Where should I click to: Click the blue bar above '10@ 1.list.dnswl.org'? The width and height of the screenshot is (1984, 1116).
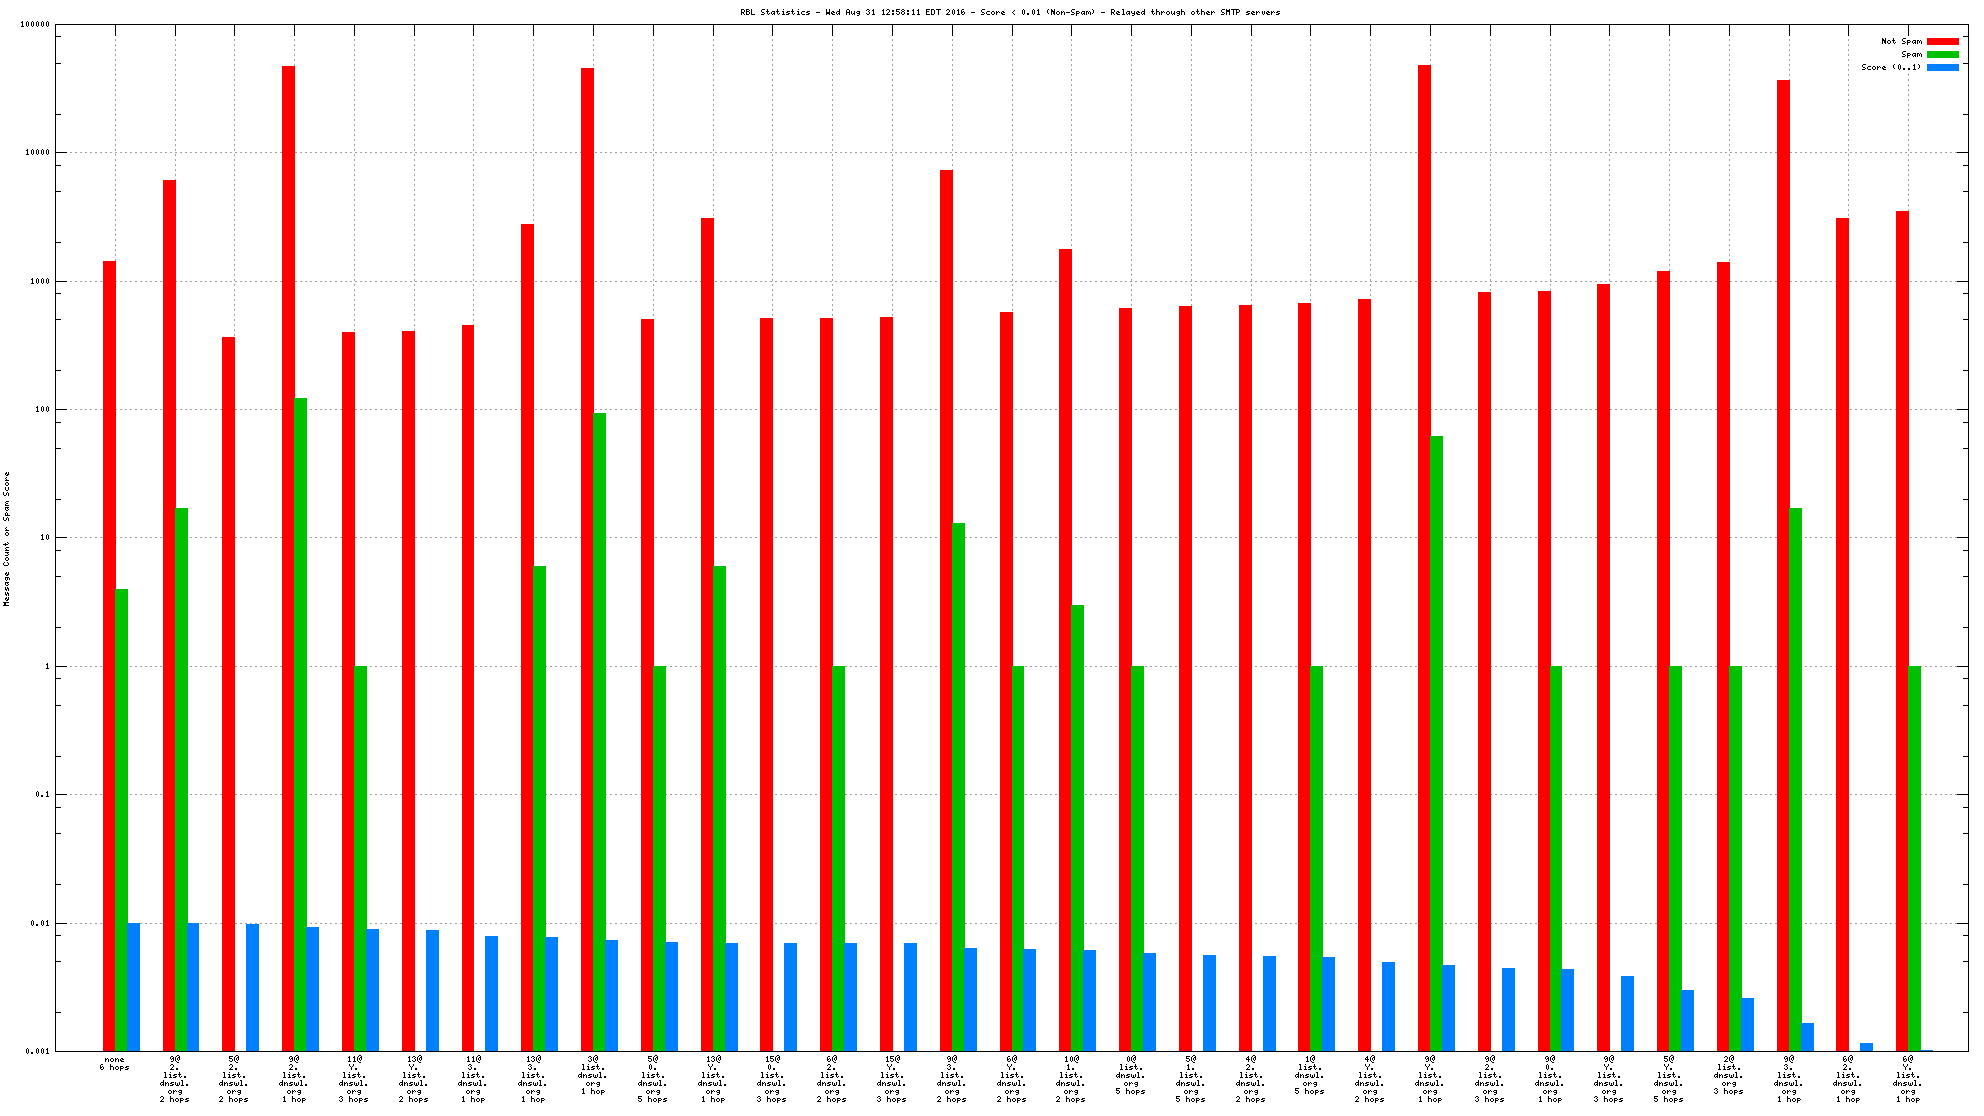click(x=1089, y=1000)
